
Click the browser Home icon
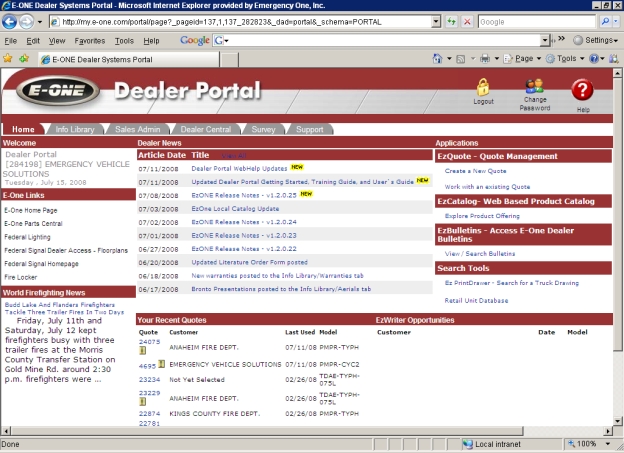pos(437,59)
